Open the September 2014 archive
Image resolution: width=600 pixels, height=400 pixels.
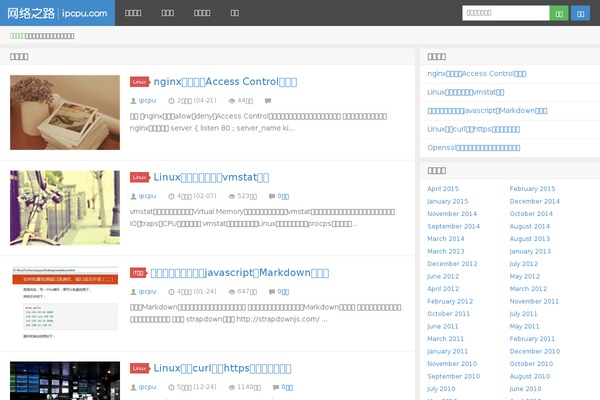[x=453, y=226]
